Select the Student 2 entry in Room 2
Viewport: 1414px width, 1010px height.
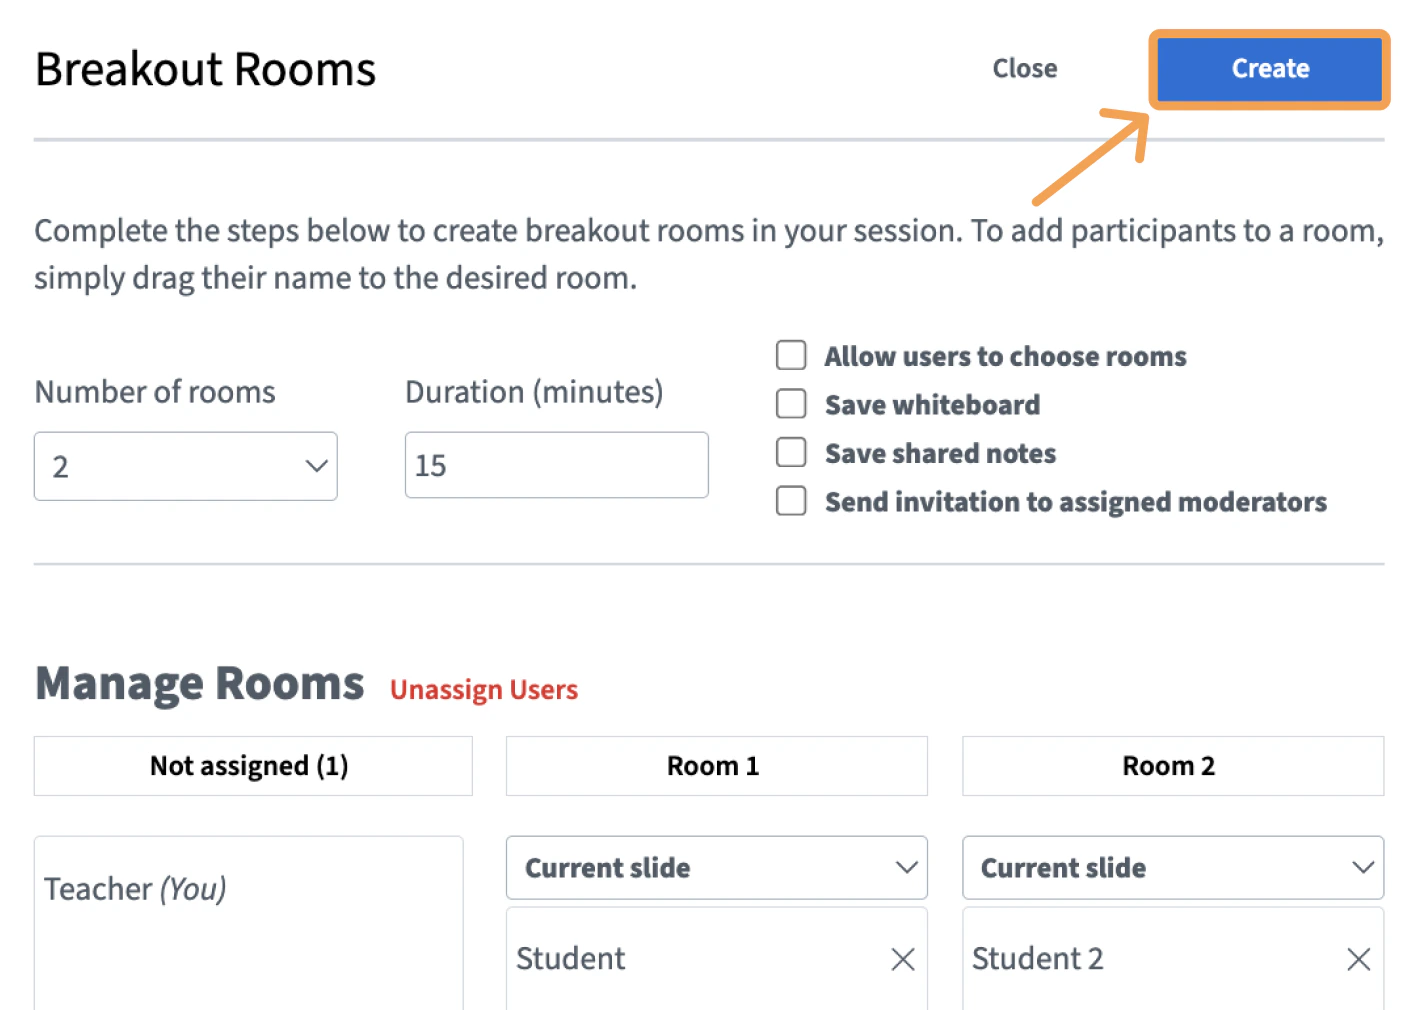pyautogui.click(x=1037, y=959)
